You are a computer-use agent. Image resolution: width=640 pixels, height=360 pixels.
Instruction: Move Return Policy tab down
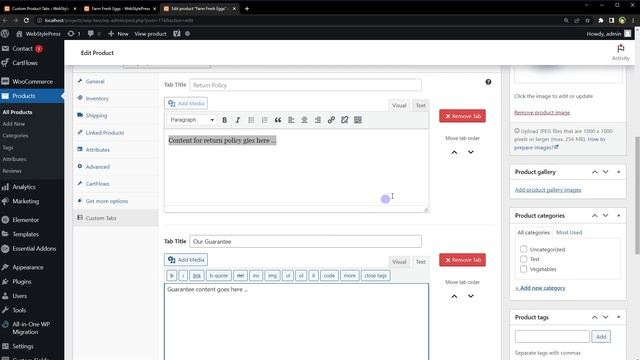471,152
